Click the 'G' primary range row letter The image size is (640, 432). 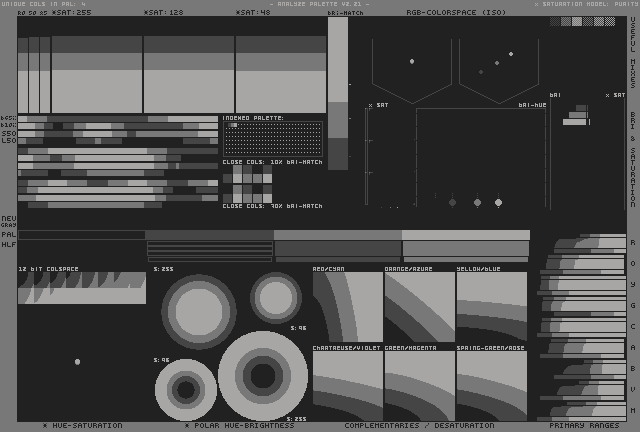pos(633,305)
